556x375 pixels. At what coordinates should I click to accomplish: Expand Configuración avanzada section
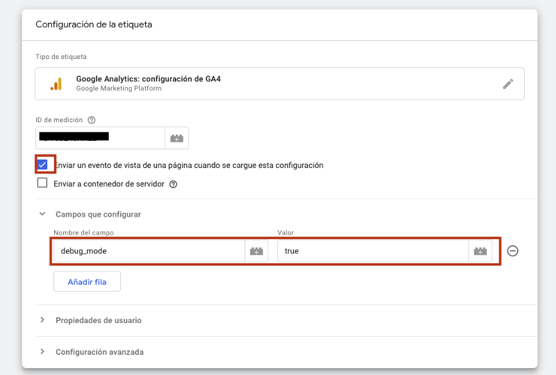coord(42,352)
